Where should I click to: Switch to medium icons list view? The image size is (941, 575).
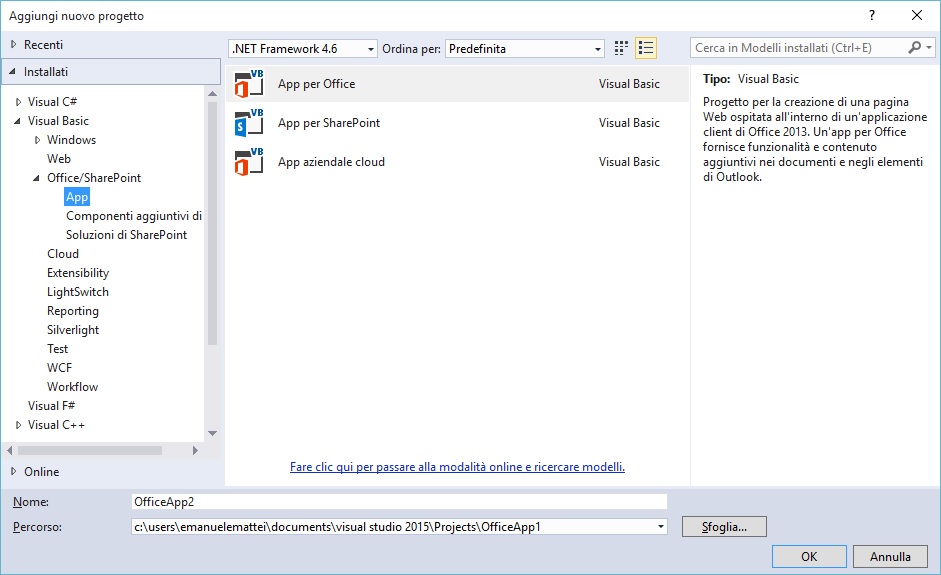point(646,48)
